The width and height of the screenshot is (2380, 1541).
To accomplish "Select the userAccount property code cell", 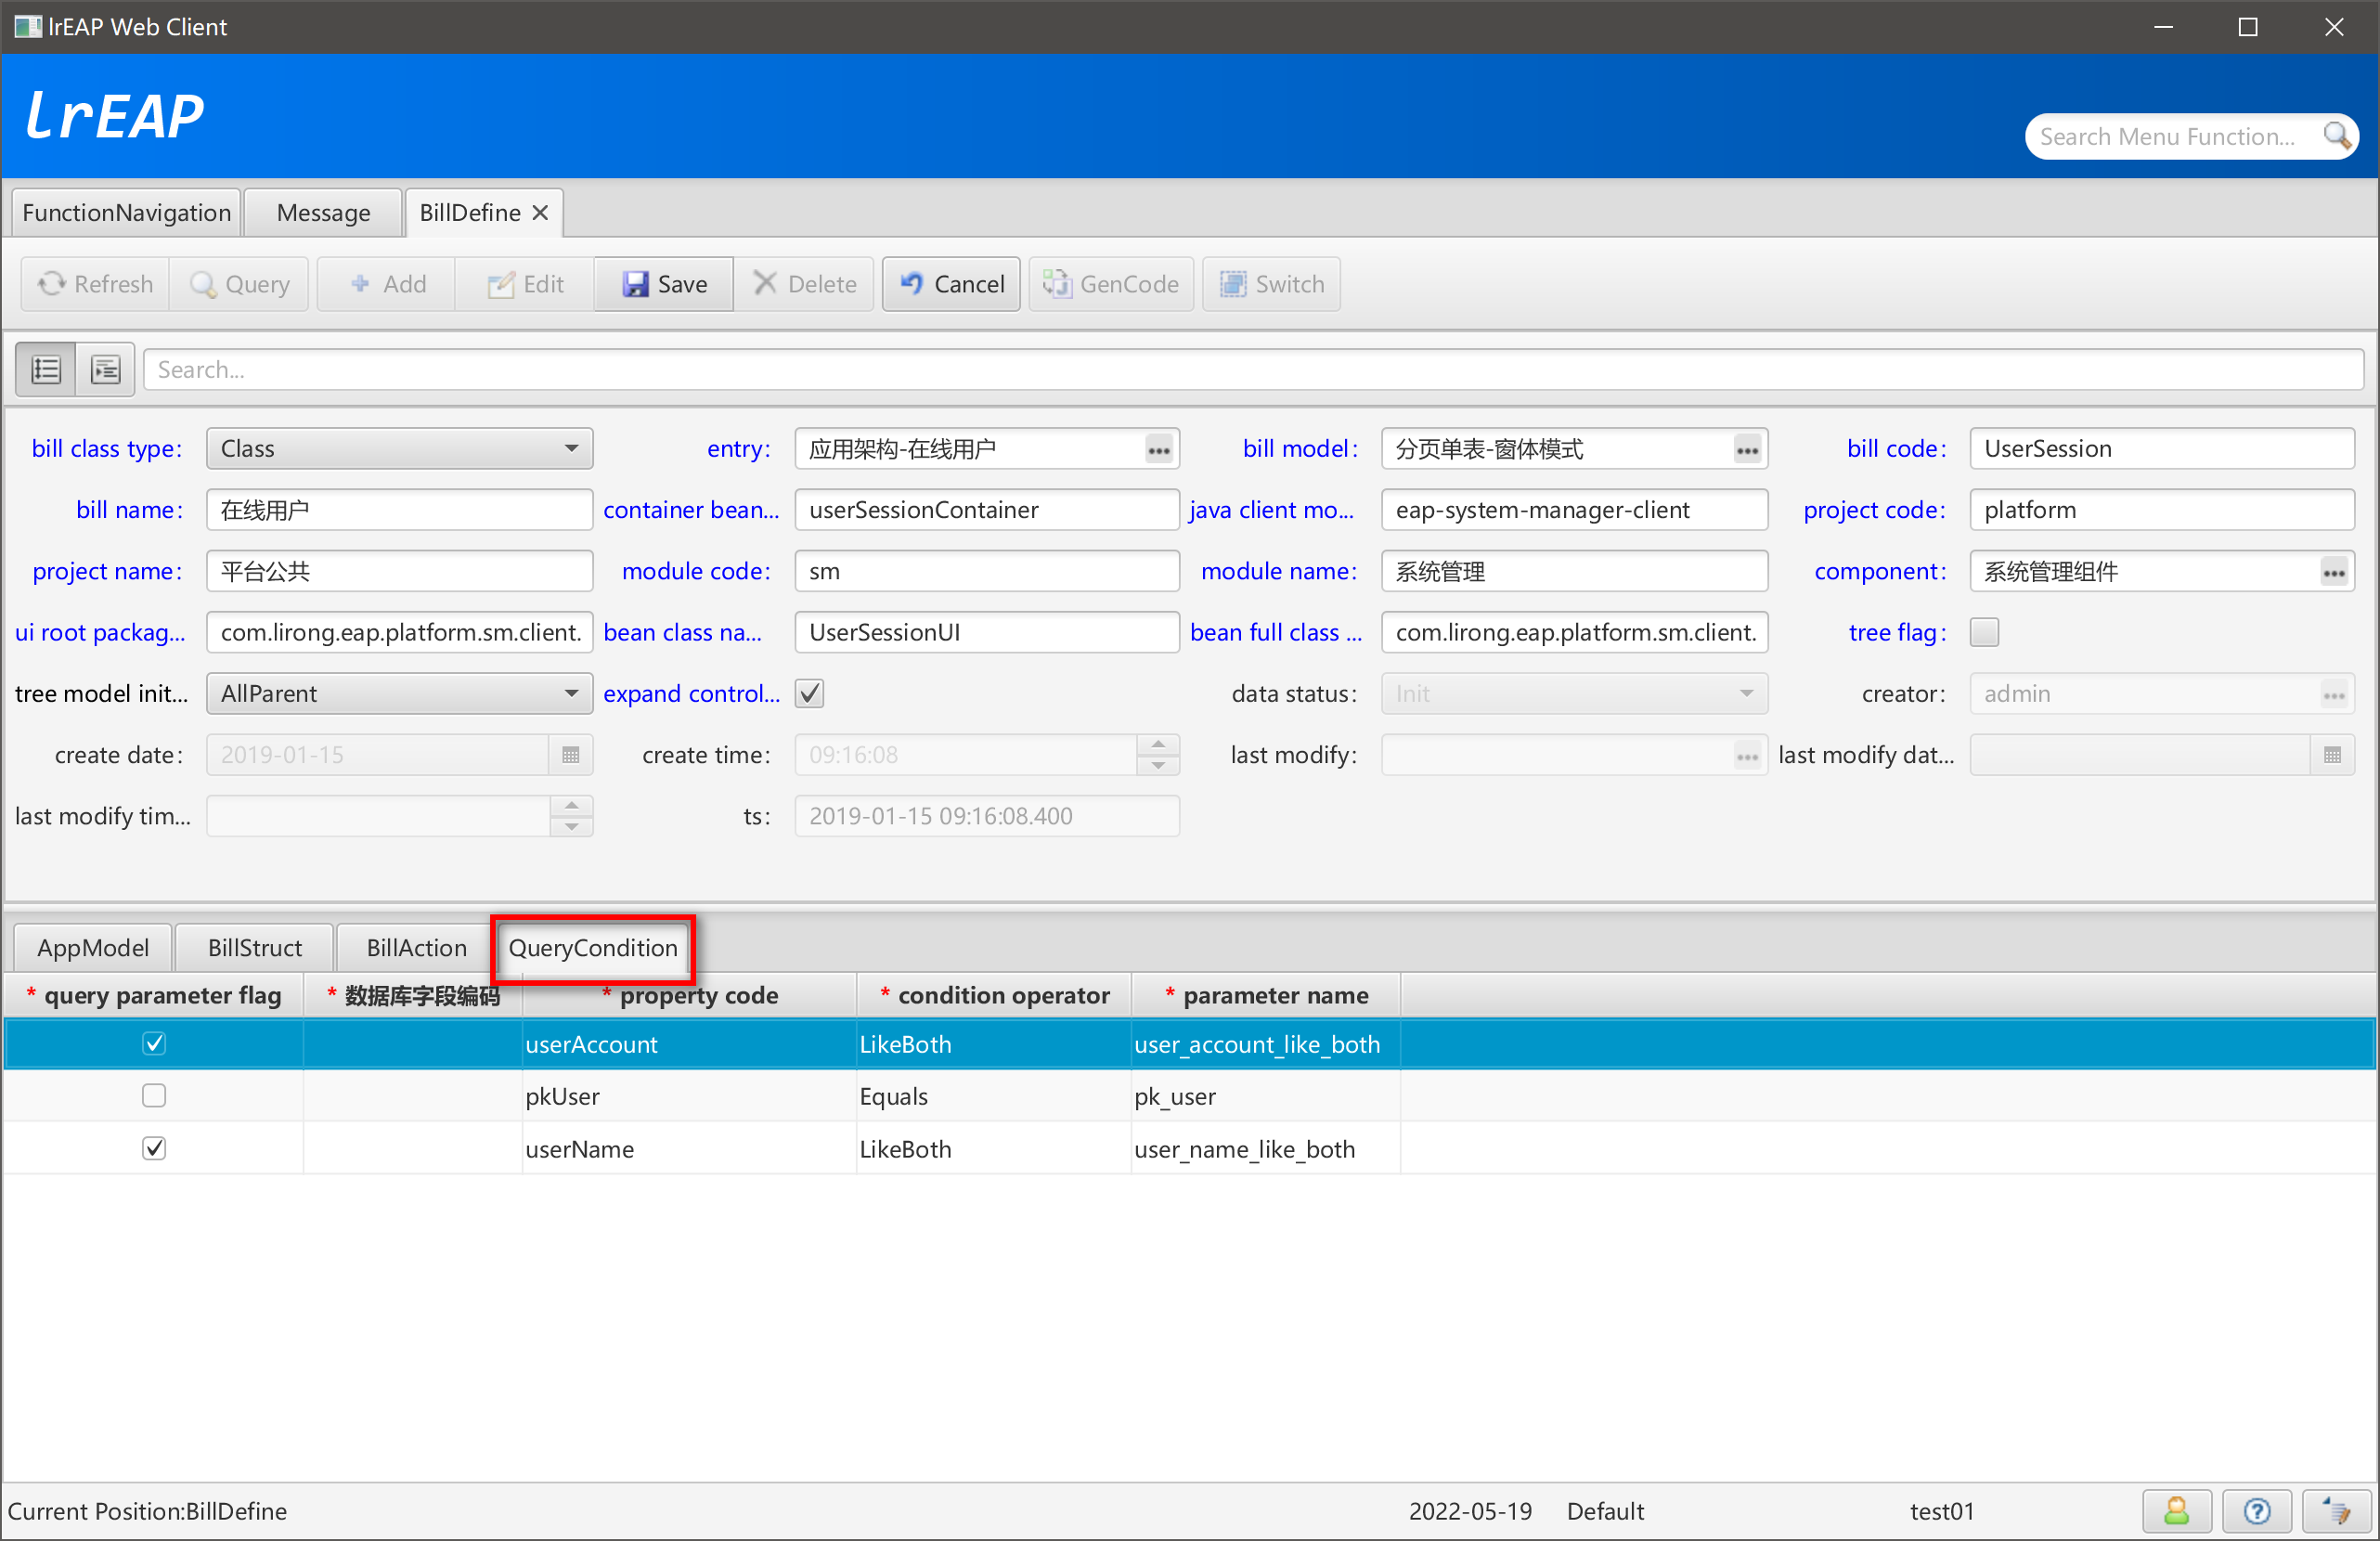I will (x=689, y=1045).
